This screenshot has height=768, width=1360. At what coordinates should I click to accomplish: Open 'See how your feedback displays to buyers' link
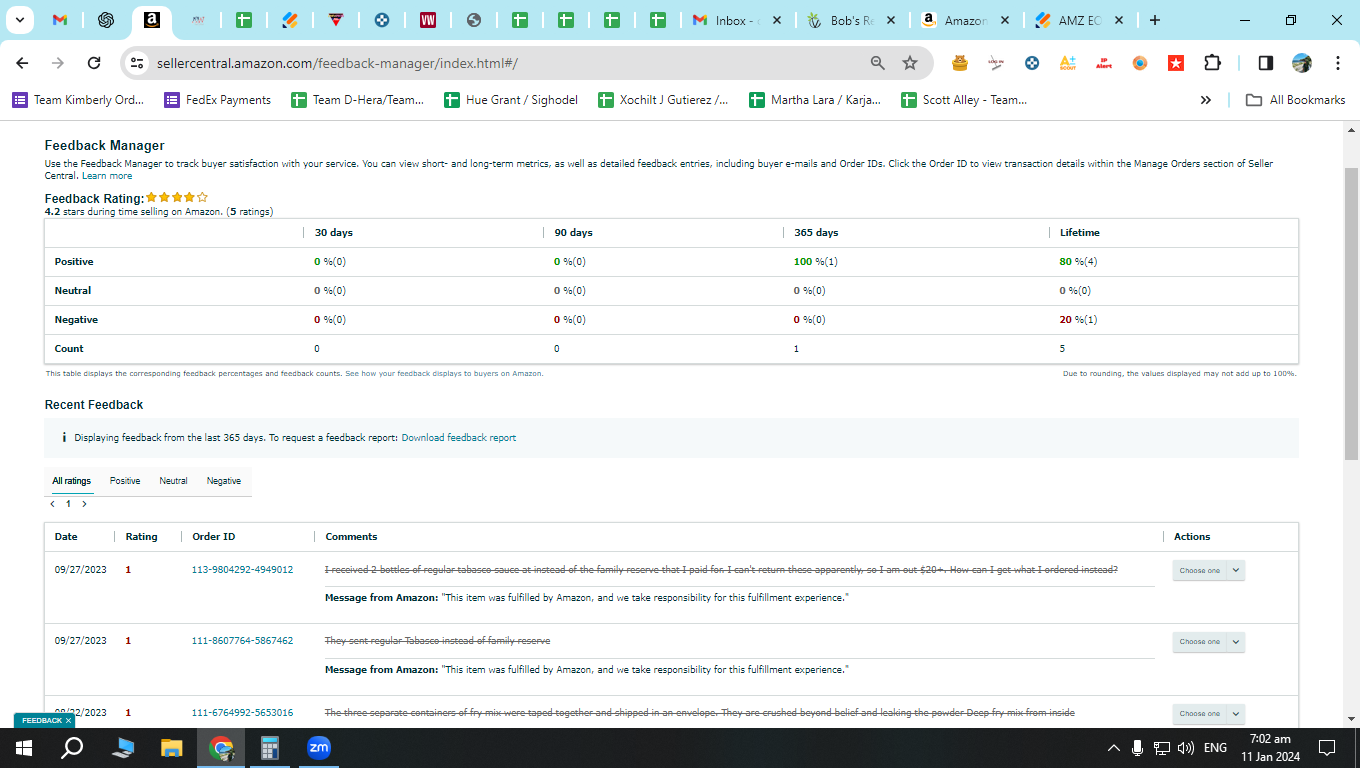444,373
